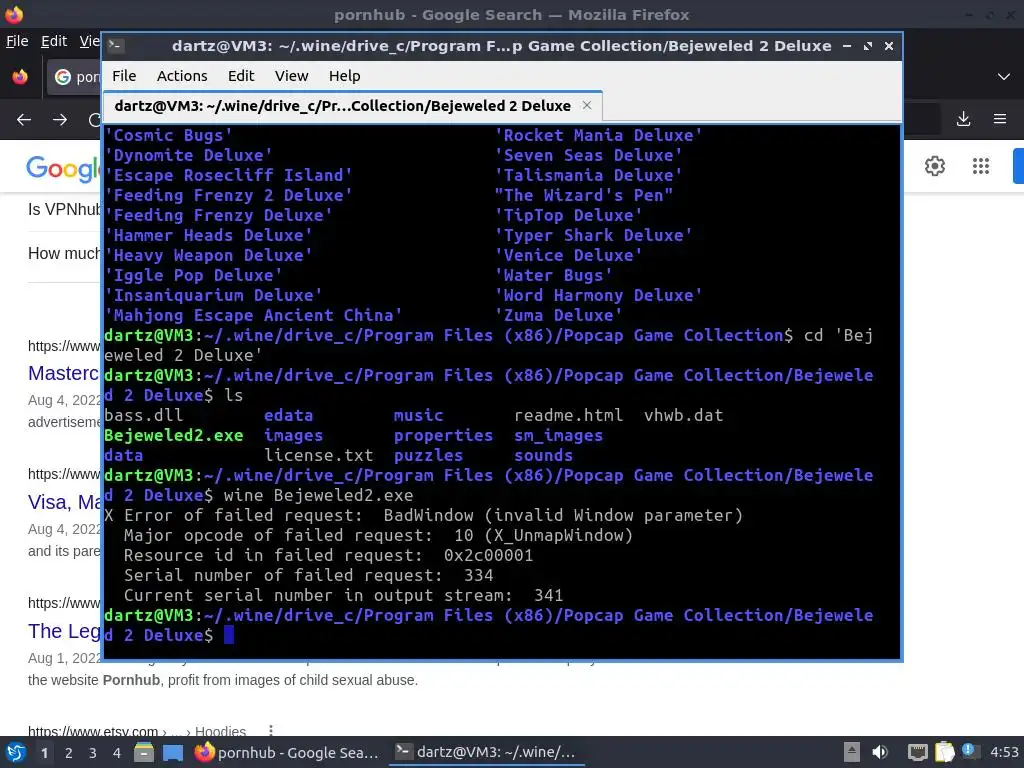Click the Google logo in Firefox
Viewport: 1024px width, 768px height.
tap(63, 168)
